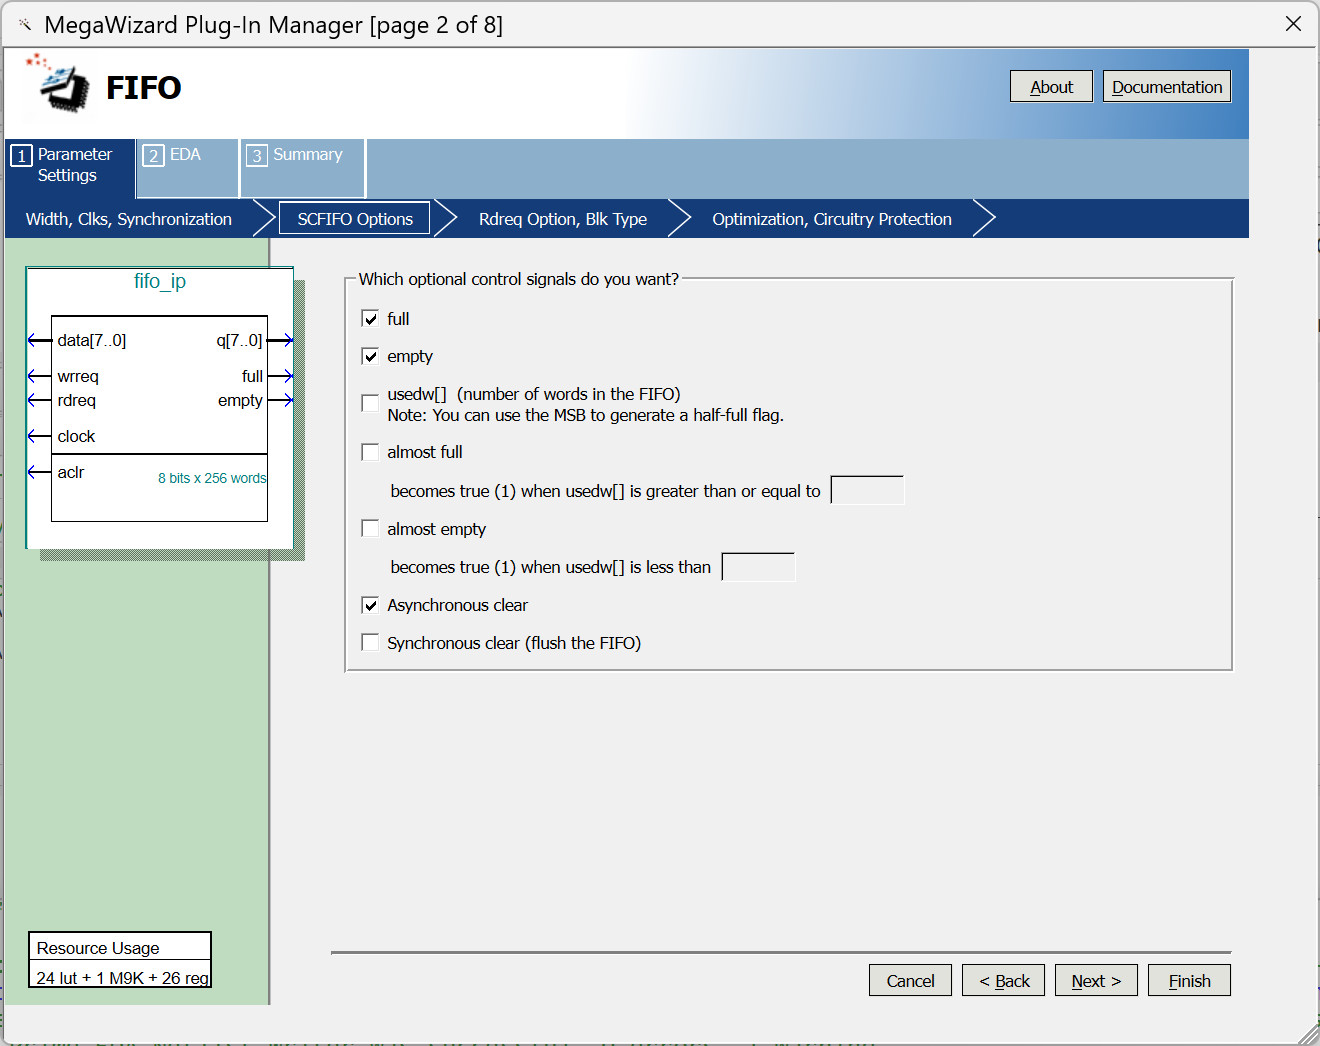Click the Next button
The height and width of the screenshot is (1046, 1320).
pos(1095,981)
